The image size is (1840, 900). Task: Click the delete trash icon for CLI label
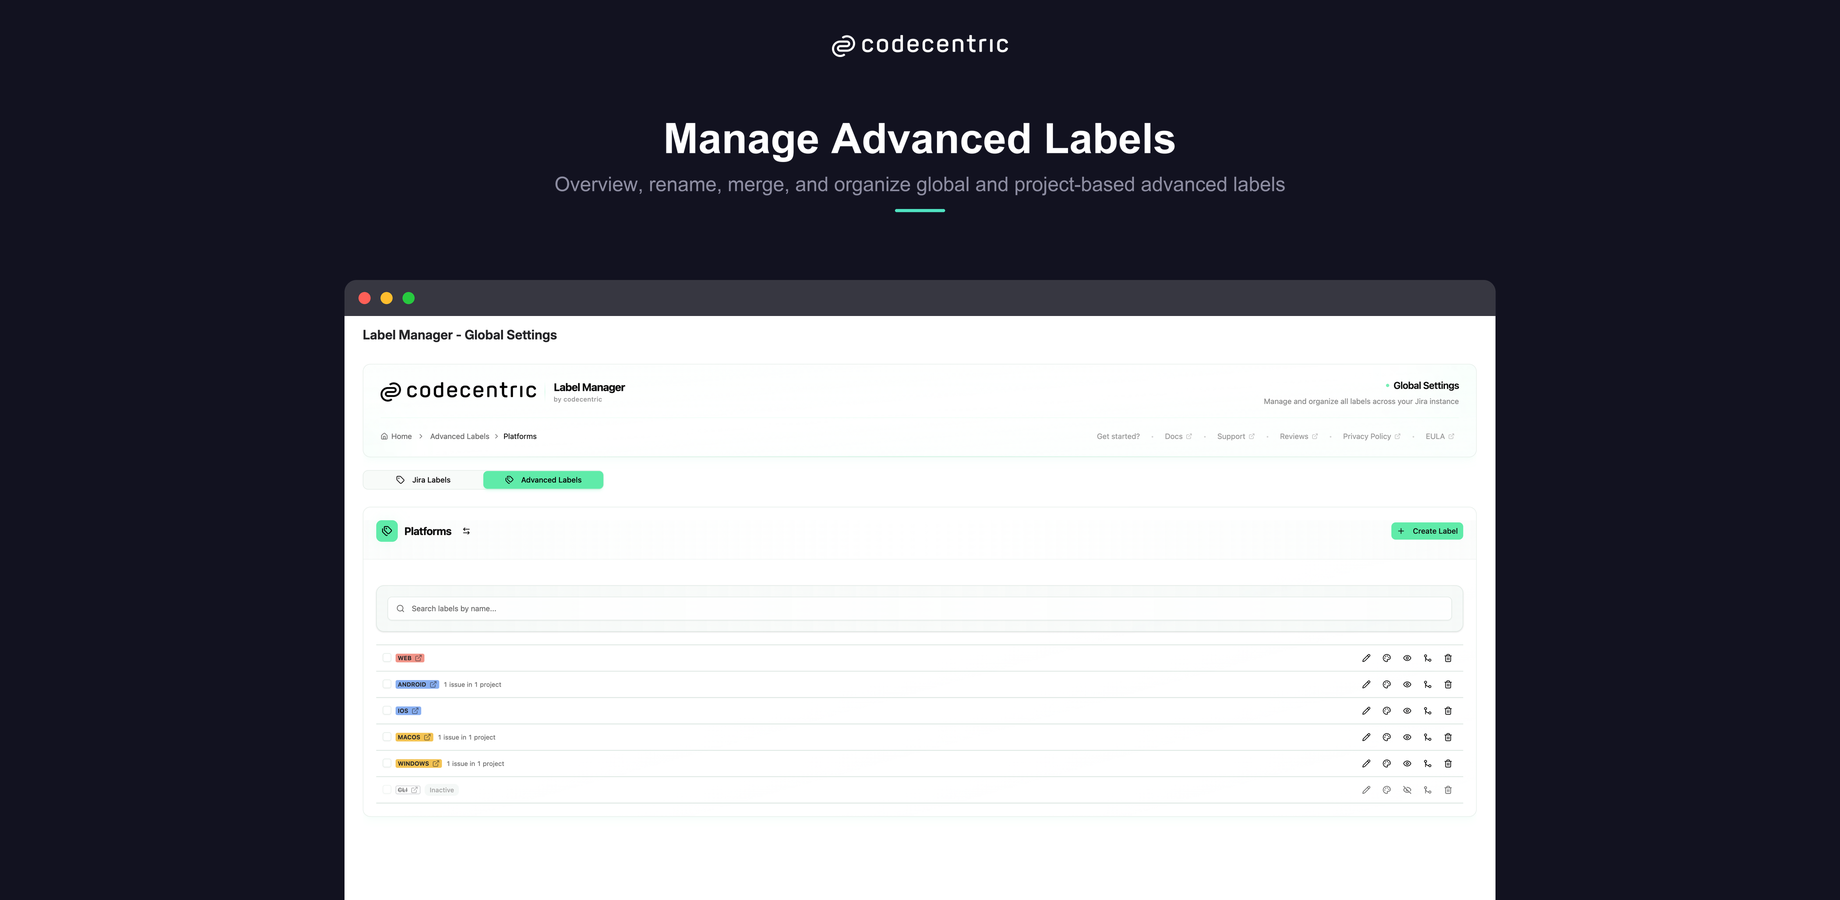tap(1448, 790)
